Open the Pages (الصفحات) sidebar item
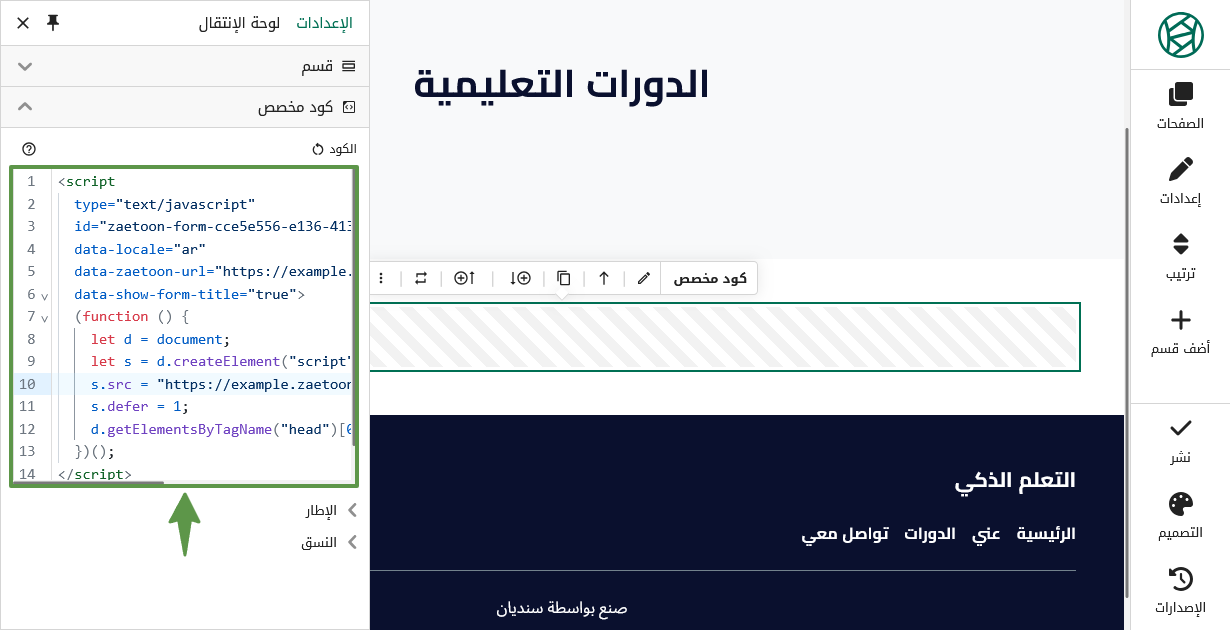The height and width of the screenshot is (630, 1230). point(1180,107)
